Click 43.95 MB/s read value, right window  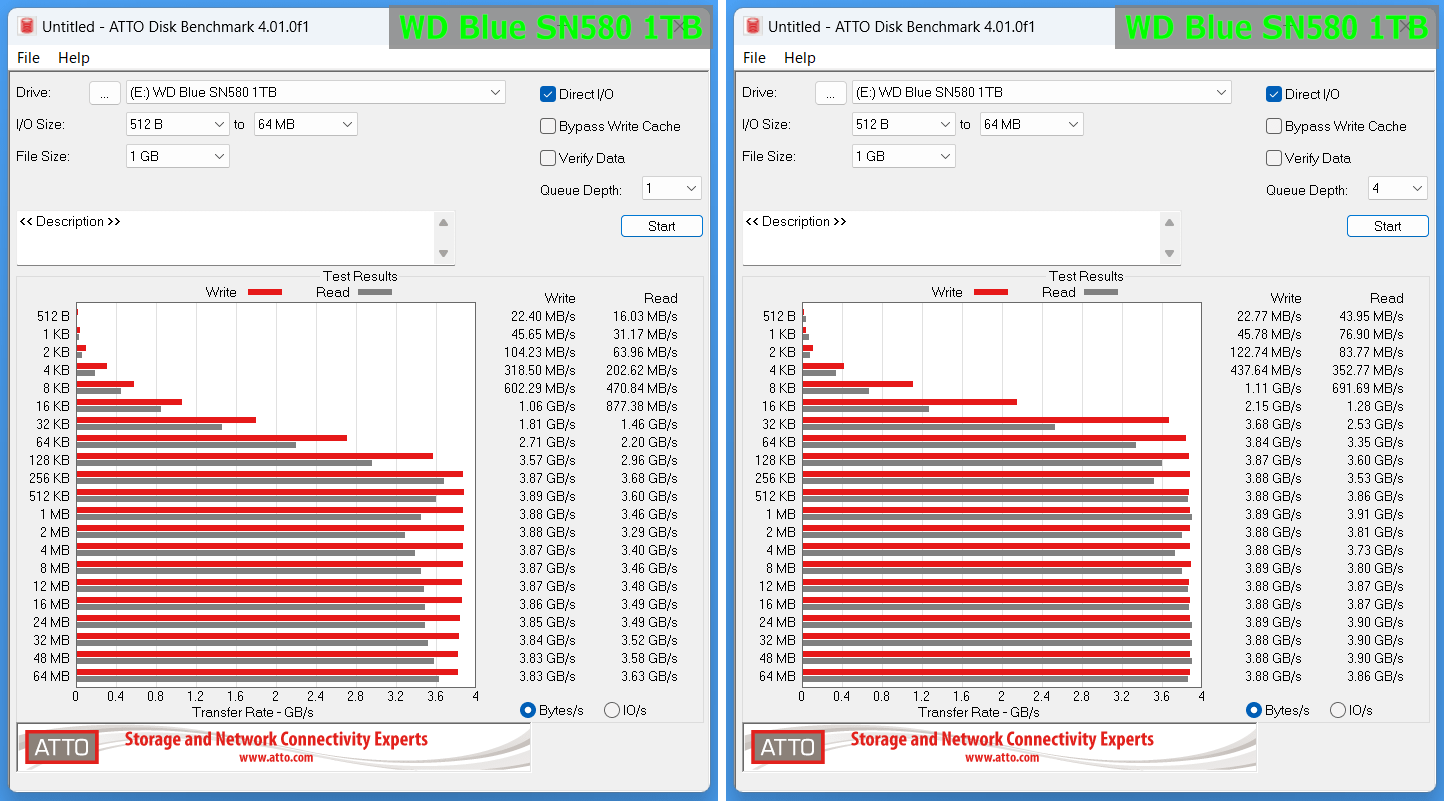coord(1371,316)
